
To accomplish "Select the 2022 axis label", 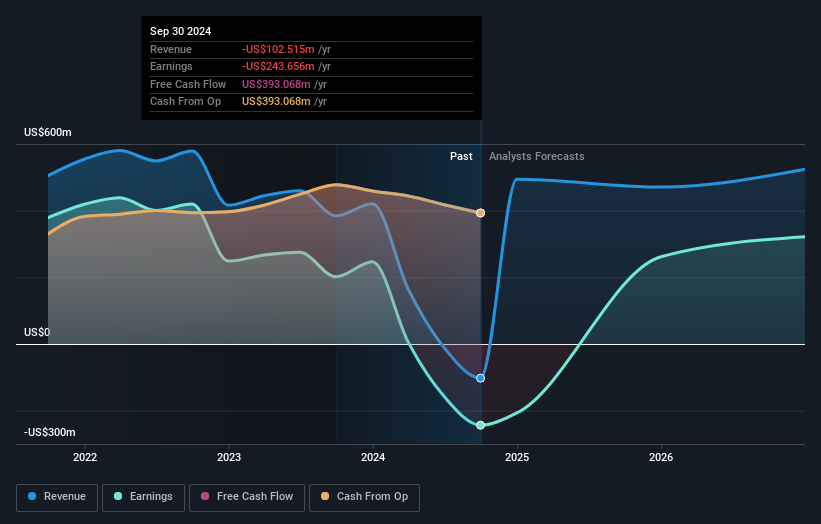I will (x=85, y=457).
